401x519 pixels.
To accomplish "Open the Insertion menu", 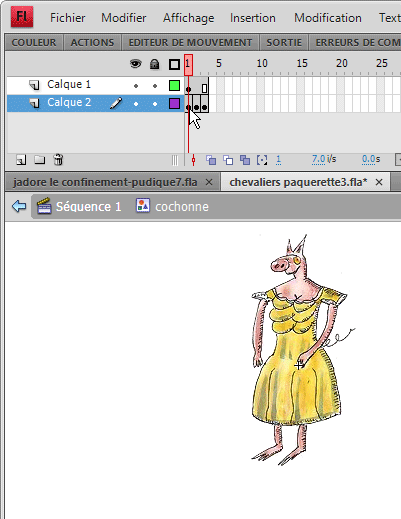I will click(253, 18).
